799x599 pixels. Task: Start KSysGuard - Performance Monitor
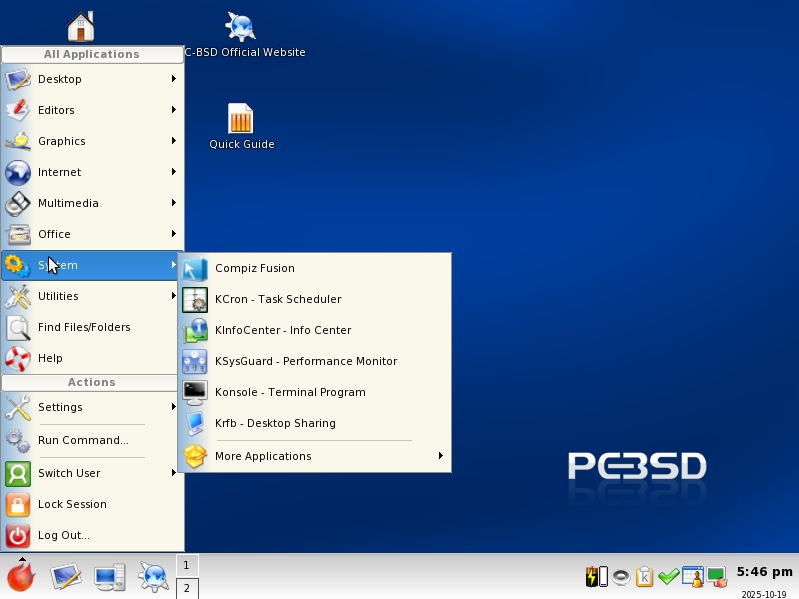314,362
